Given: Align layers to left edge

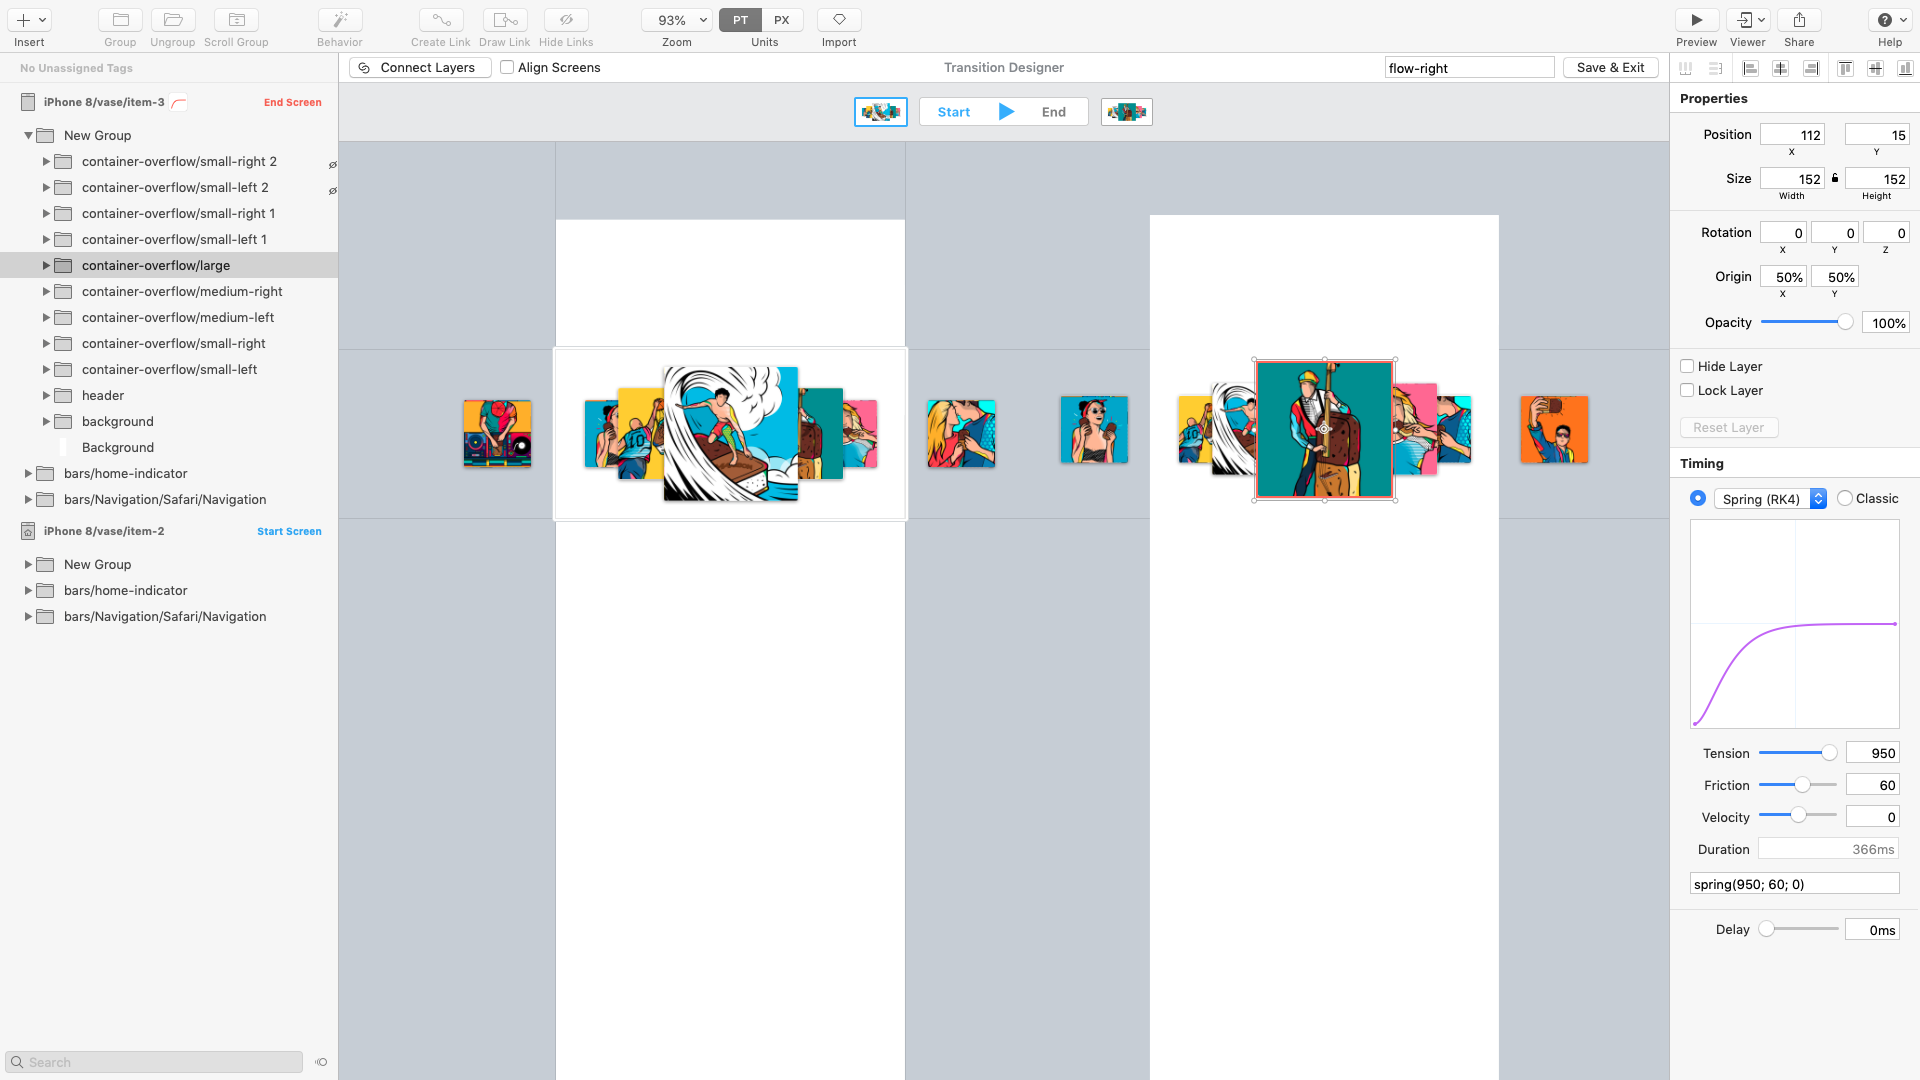Looking at the screenshot, I should coord(1750,68).
